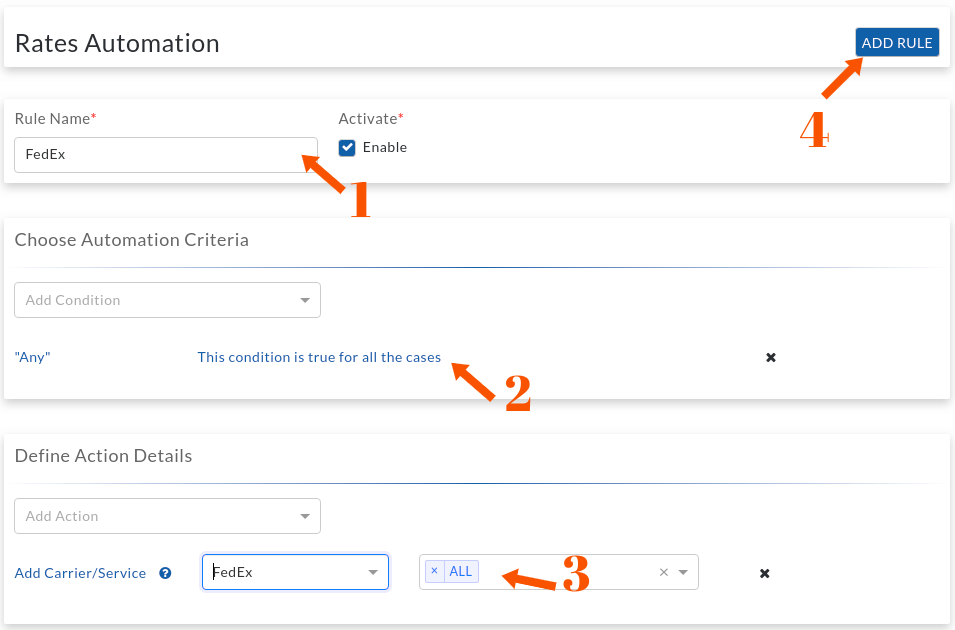Click the Add Carrier/Service label link

[80, 573]
